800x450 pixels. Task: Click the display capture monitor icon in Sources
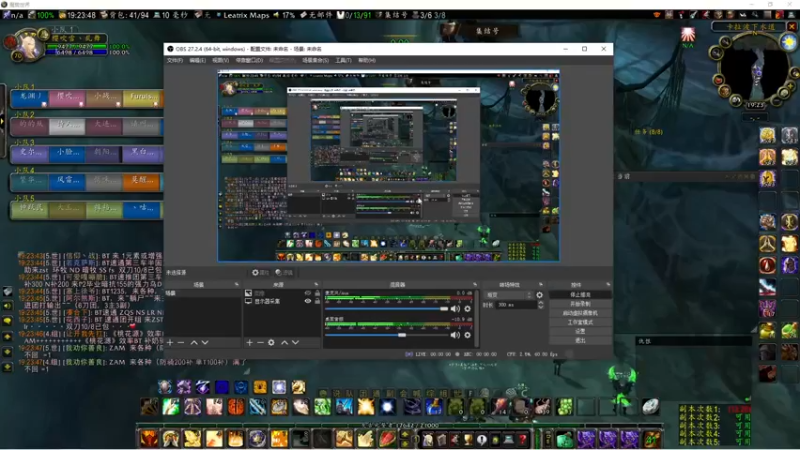[x=248, y=301]
